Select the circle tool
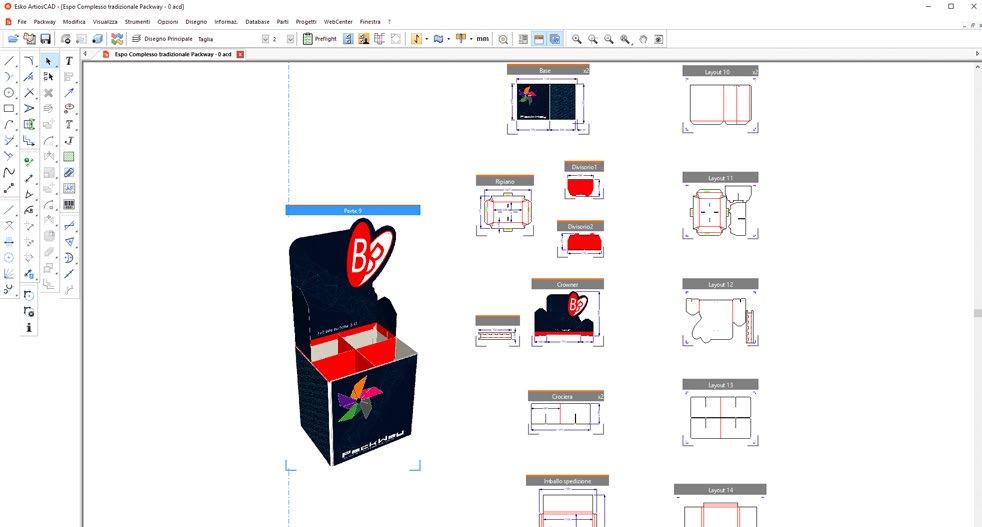982x527 pixels. click(9, 93)
